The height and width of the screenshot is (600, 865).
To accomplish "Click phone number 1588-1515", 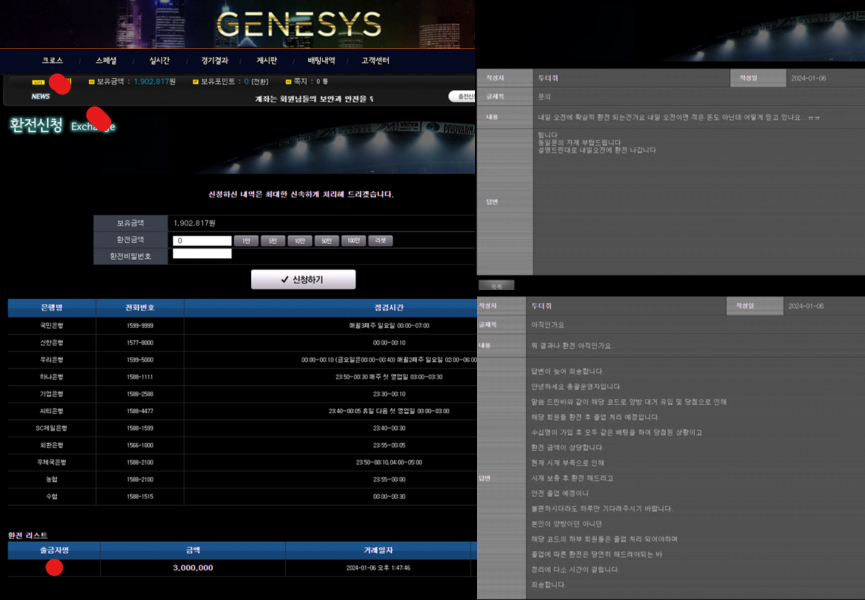I will point(140,497).
